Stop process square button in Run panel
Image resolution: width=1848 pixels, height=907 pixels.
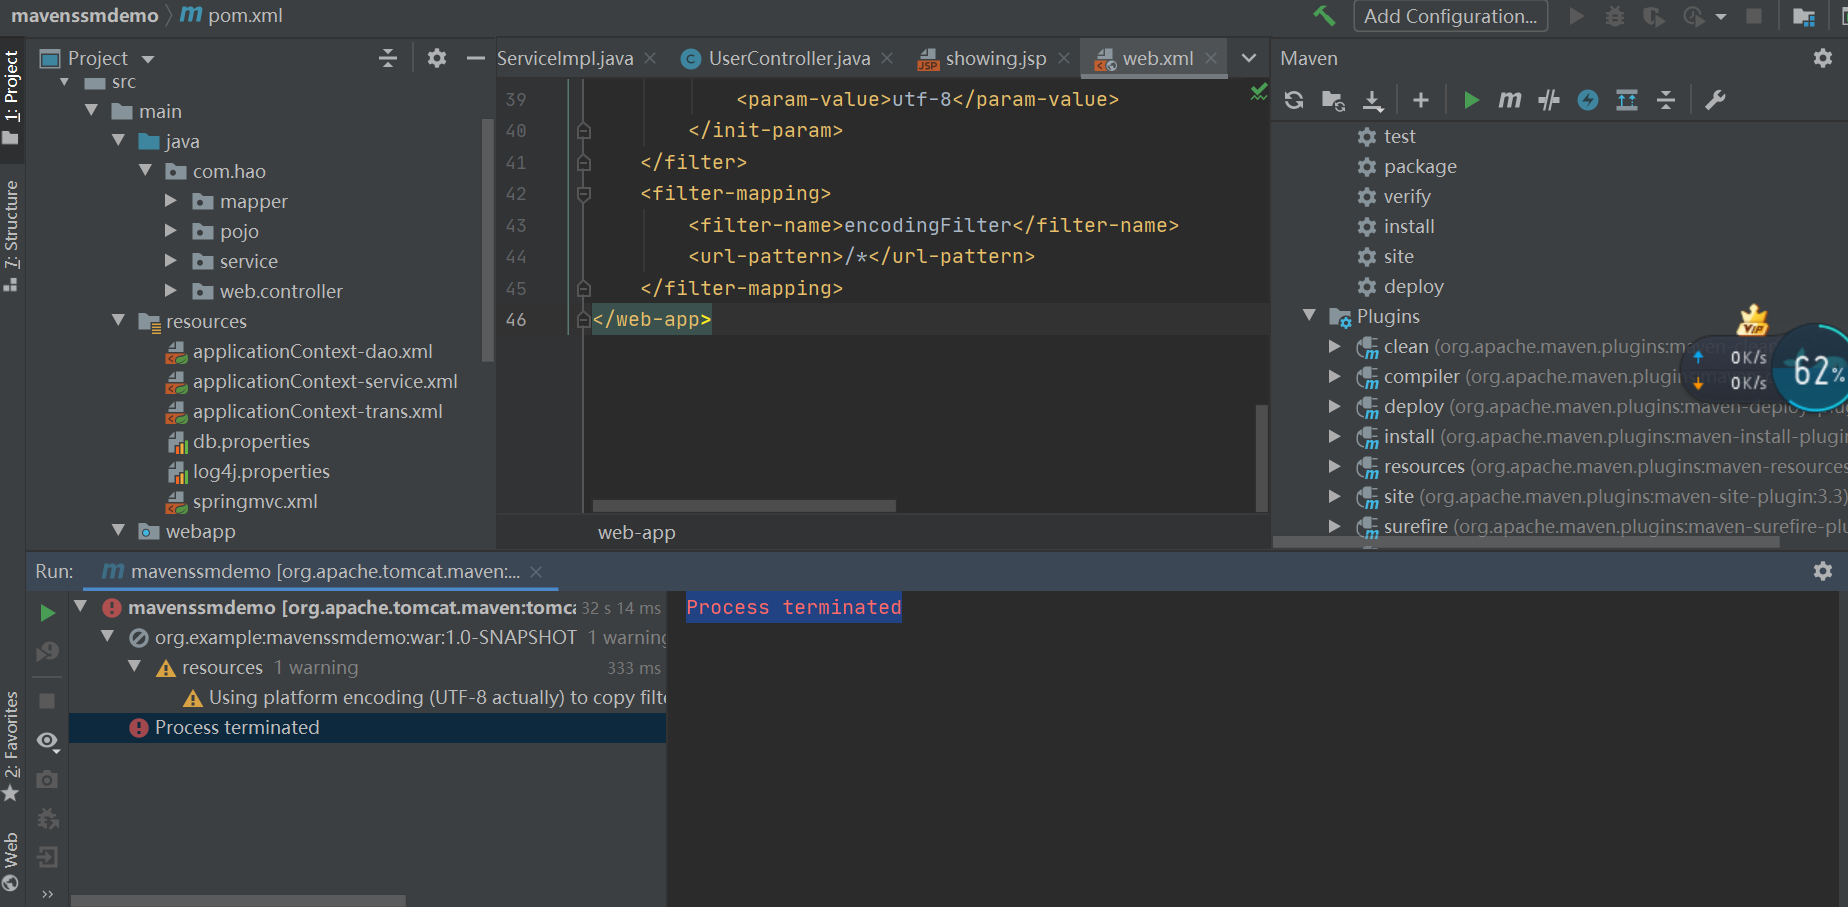point(47,701)
